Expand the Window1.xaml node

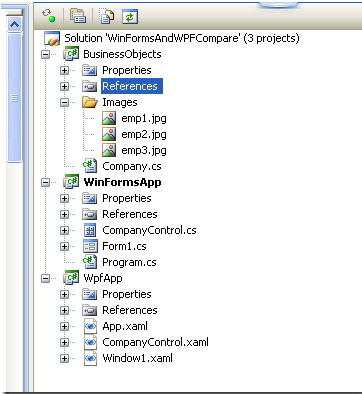[x=64, y=358]
